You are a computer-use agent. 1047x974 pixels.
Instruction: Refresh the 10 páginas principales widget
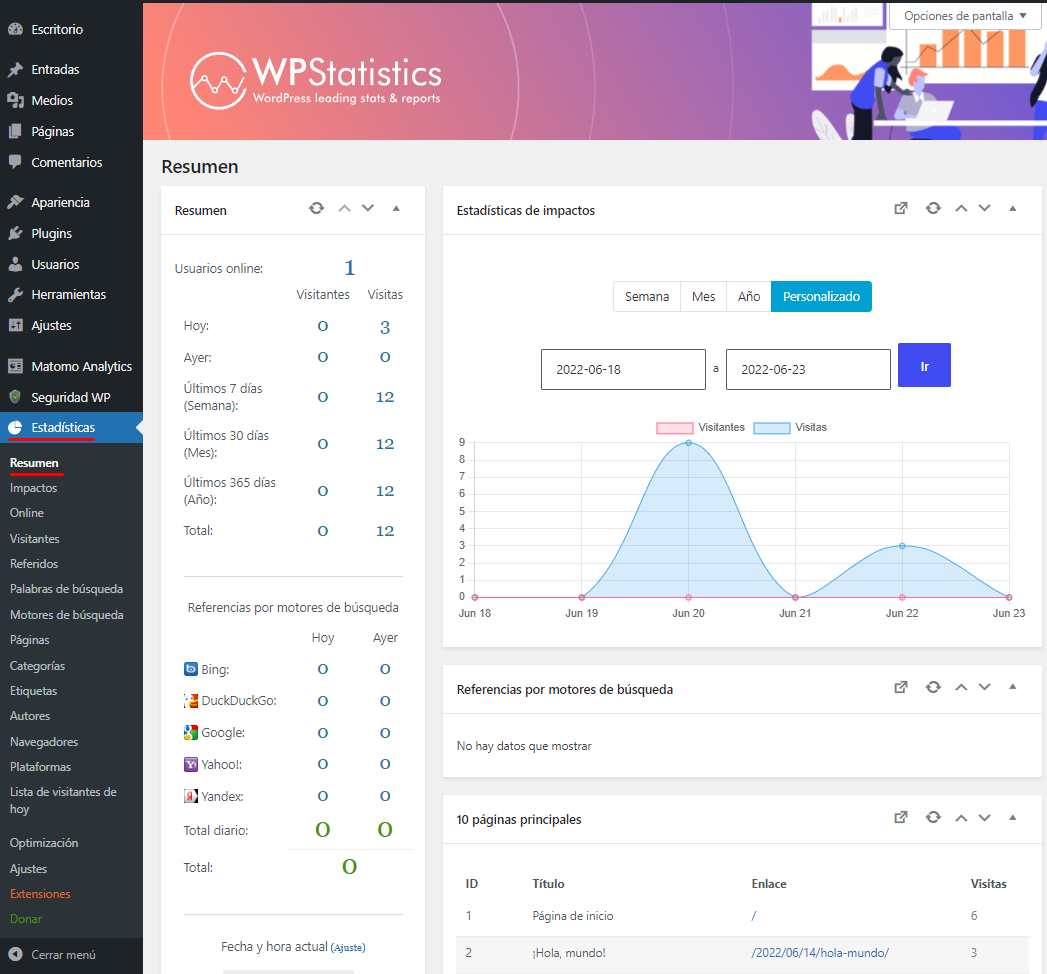point(933,817)
